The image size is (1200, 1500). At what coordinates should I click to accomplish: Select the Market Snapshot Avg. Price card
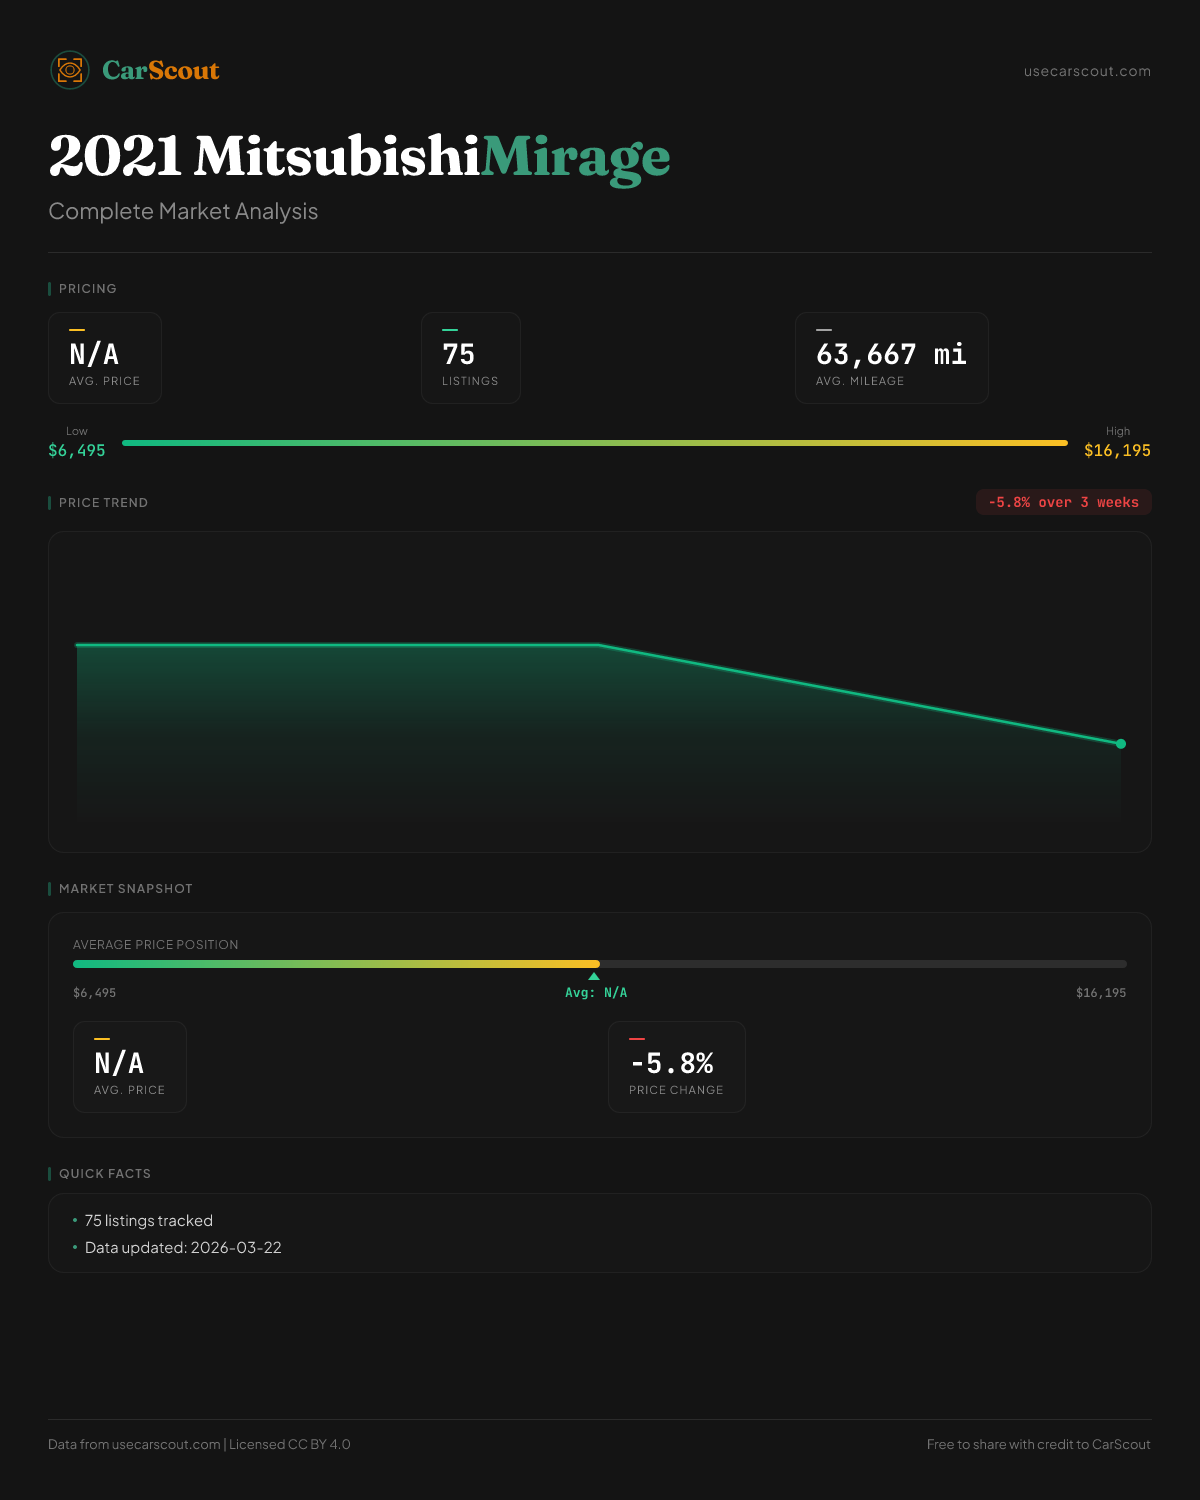coord(130,1067)
